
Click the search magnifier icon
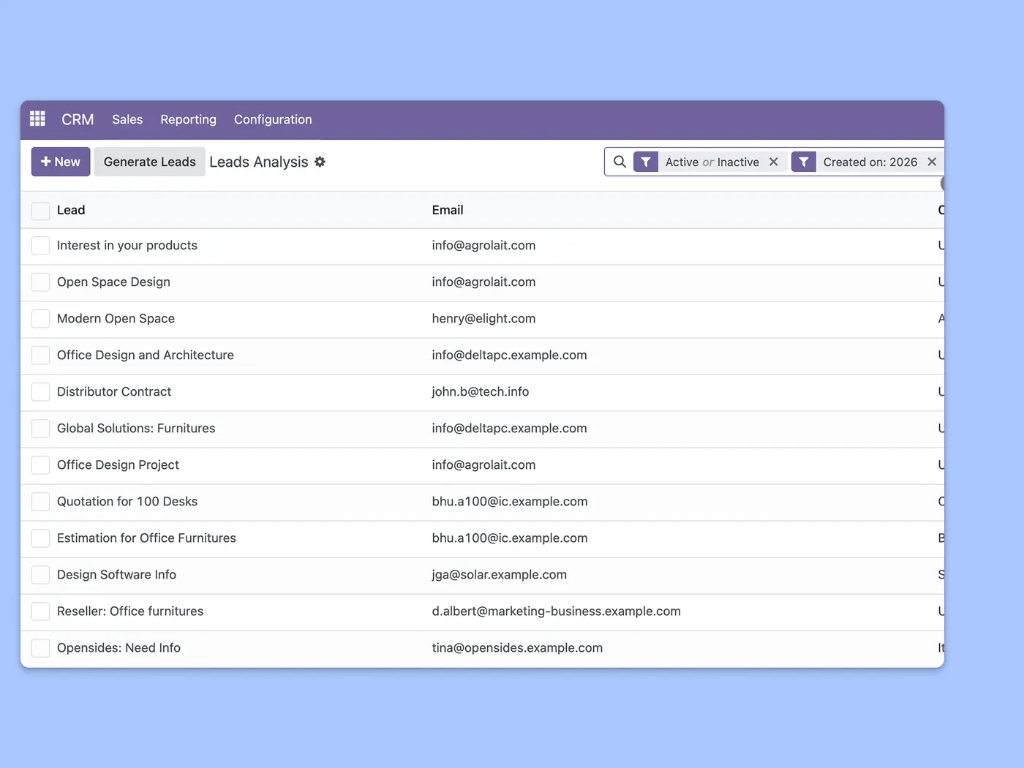621,161
